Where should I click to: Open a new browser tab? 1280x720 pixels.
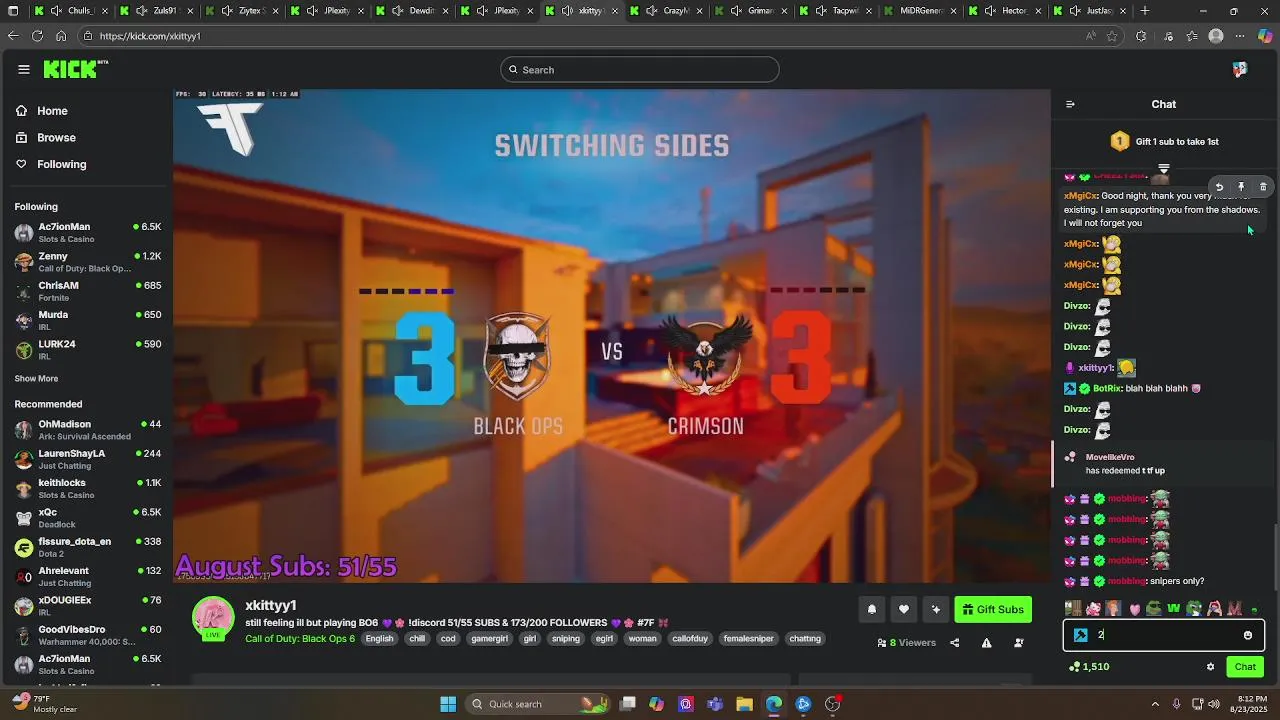pyautogui.click(x=1145, y=11)
